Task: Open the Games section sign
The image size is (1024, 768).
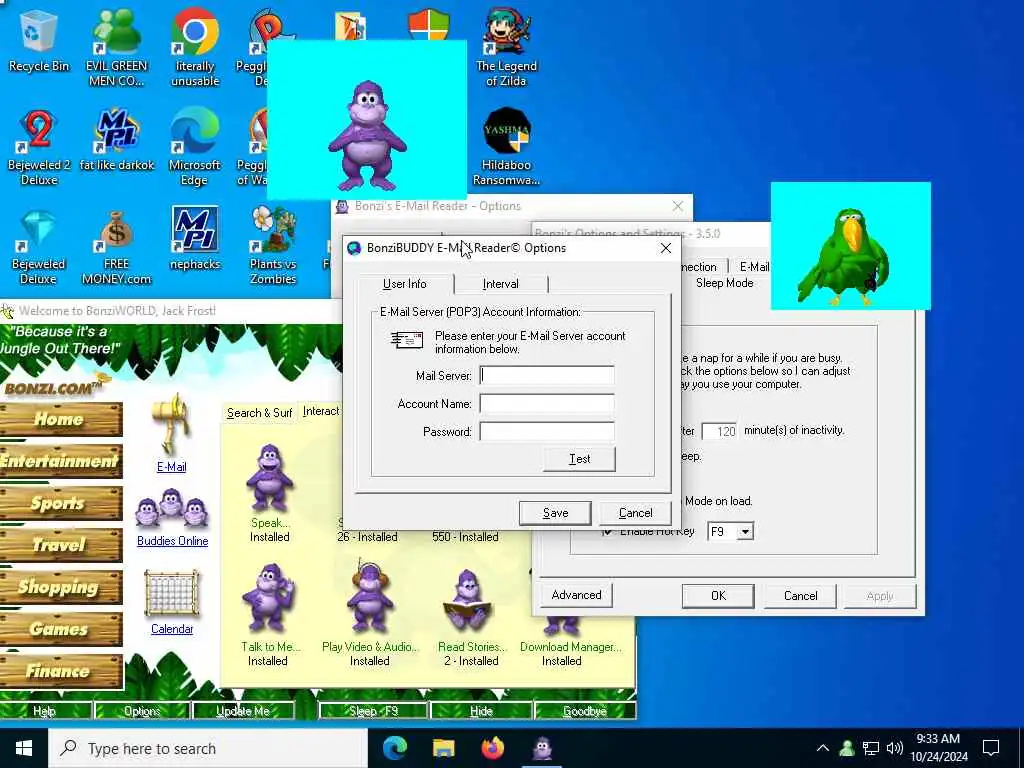Action: [x=61, y=628]
